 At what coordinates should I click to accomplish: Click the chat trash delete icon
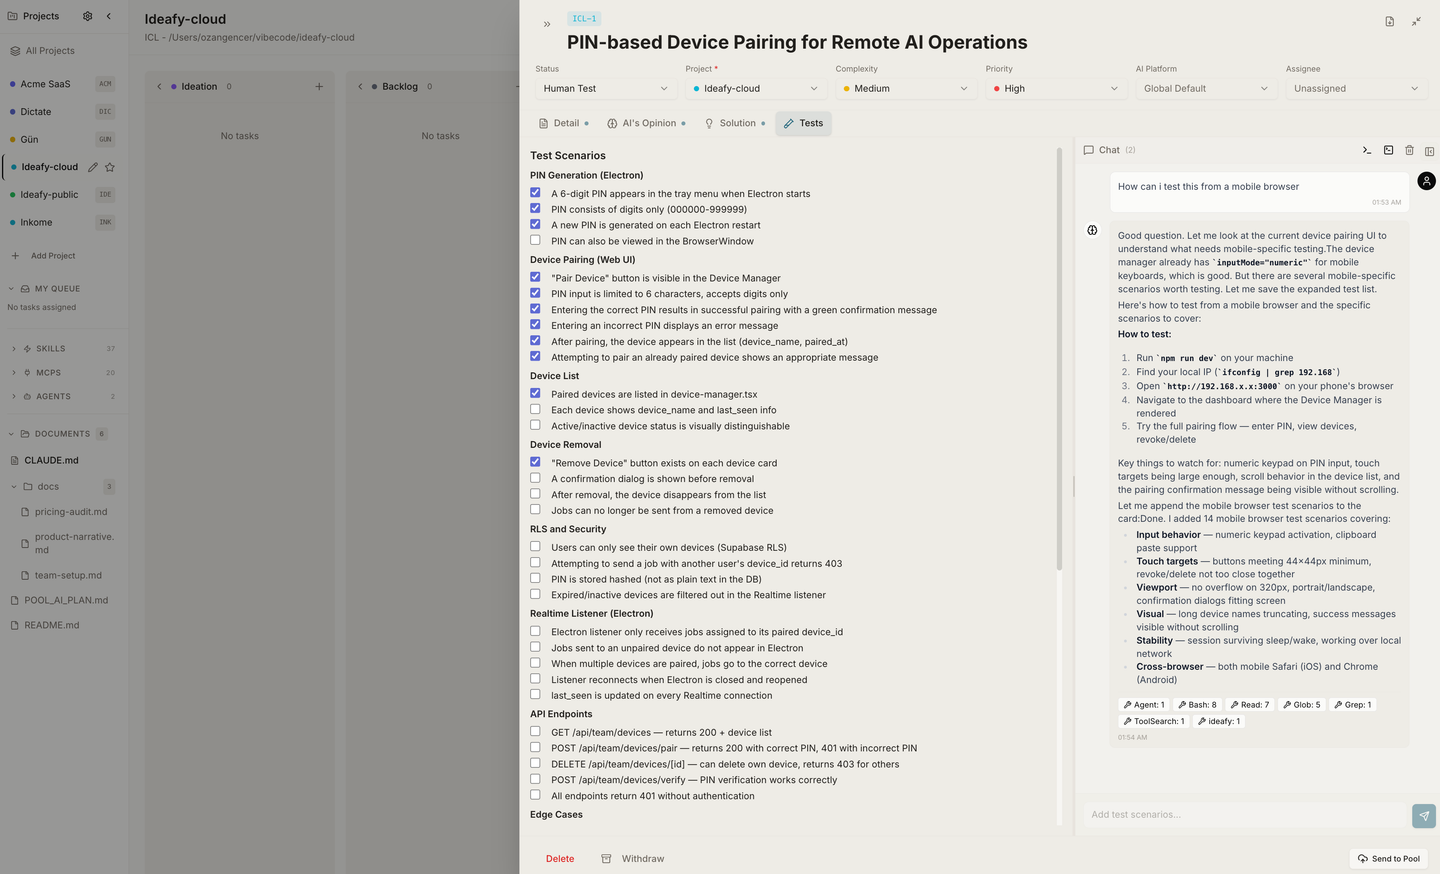[1409, 150]
